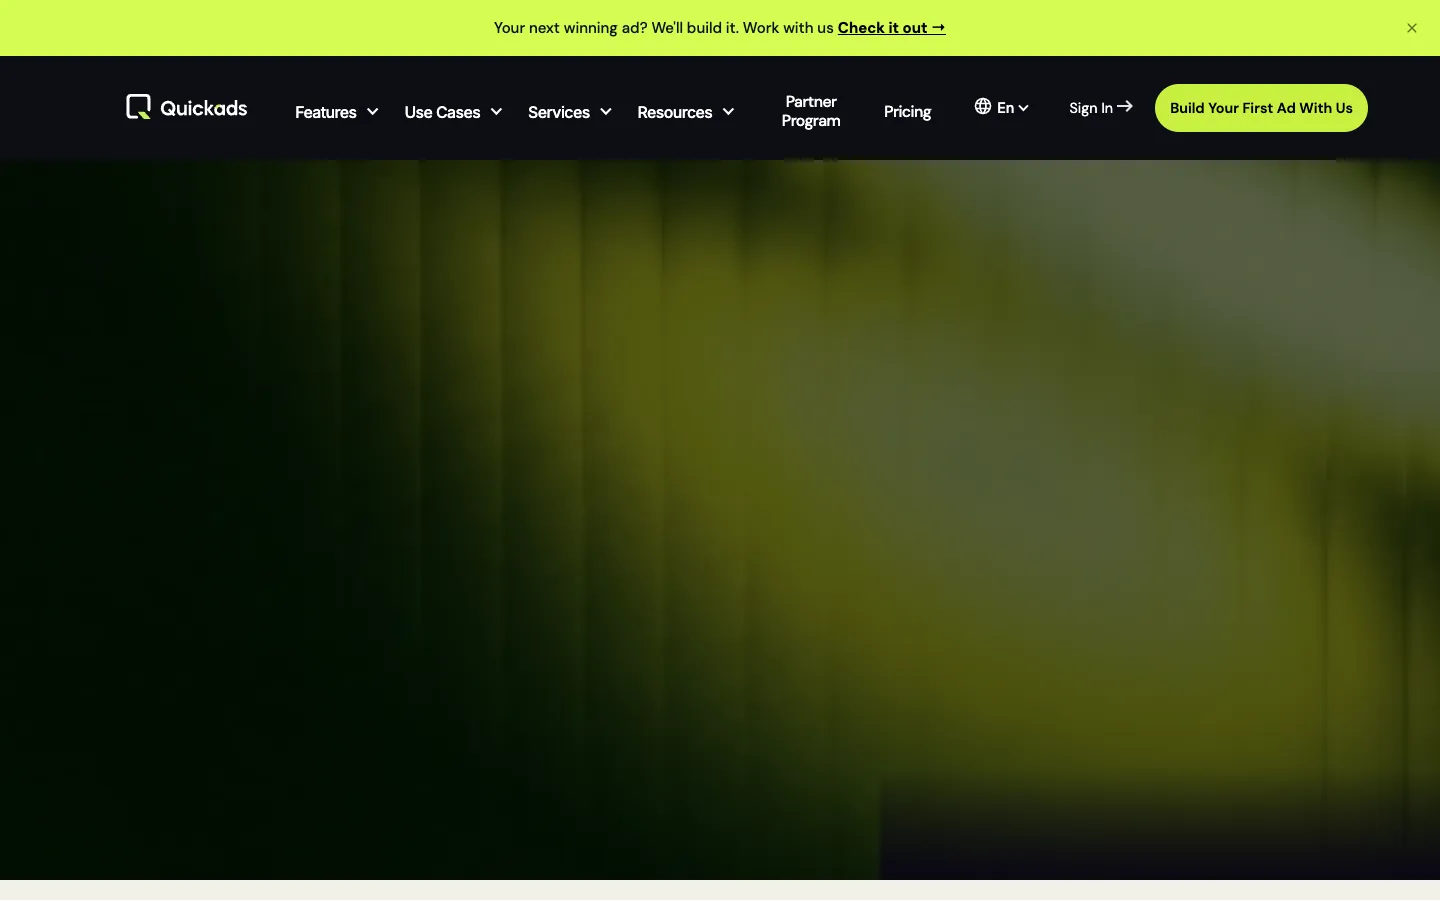Image resolution: width=1440 pixels, height=900 pixels.
Task: Open the Resources menu
Action: 675,112
